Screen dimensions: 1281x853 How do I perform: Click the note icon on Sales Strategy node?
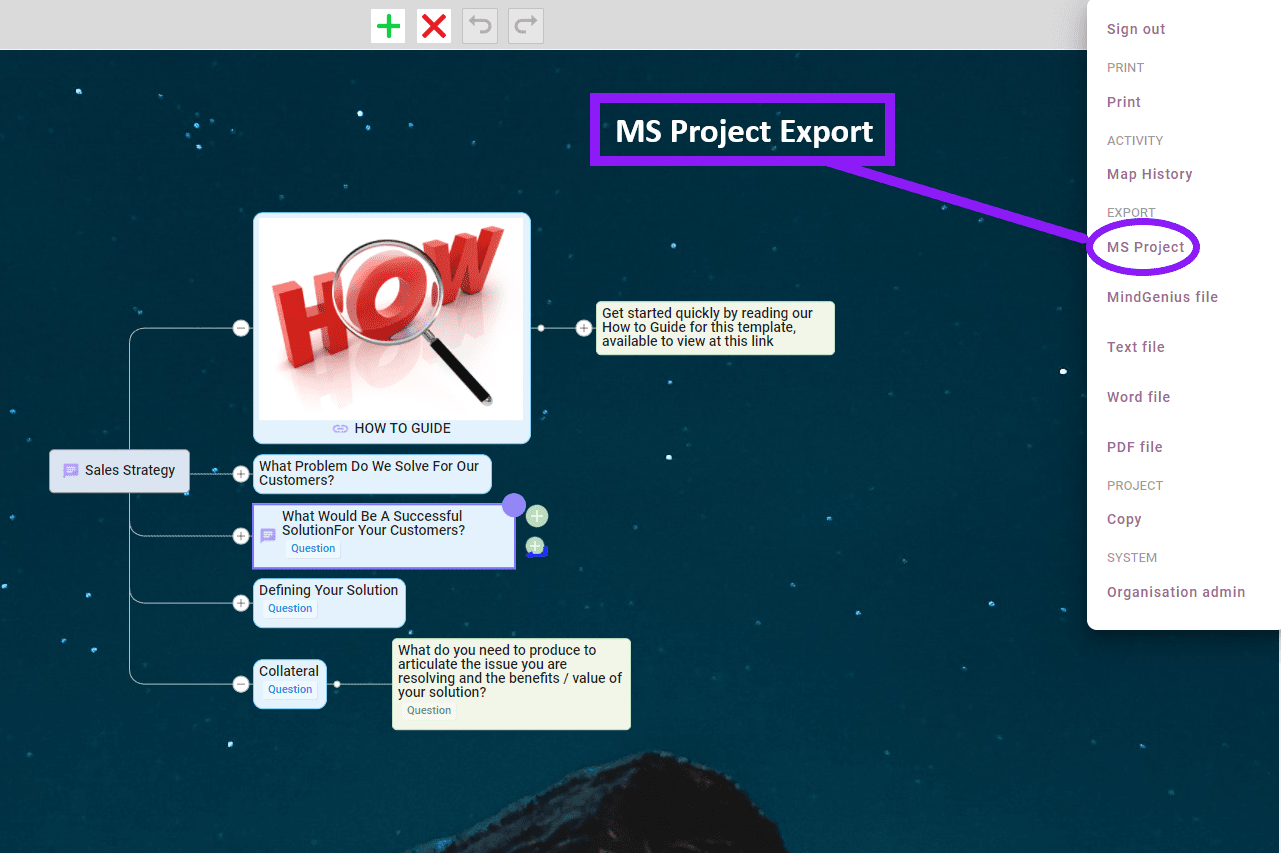[x=71, y=471]
